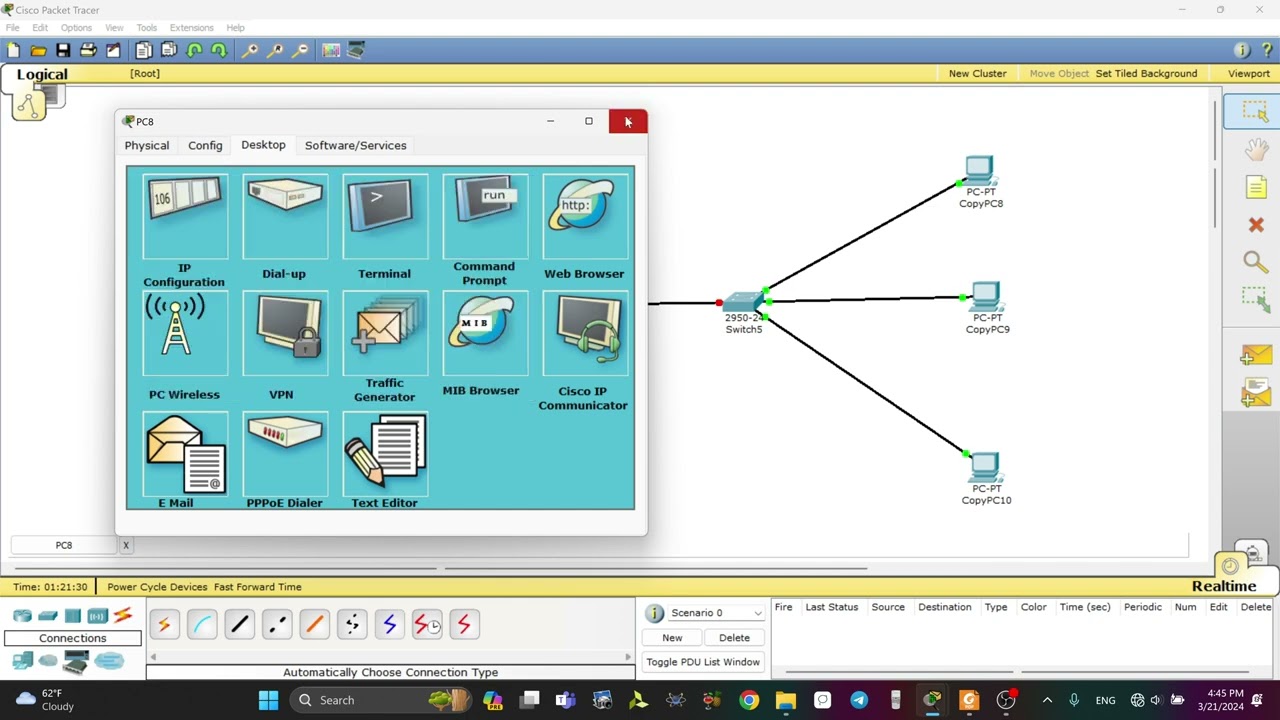The width and height of the screenshot is (1280, 720).
Task: Select the phone line connection
Action: (352, 625)
